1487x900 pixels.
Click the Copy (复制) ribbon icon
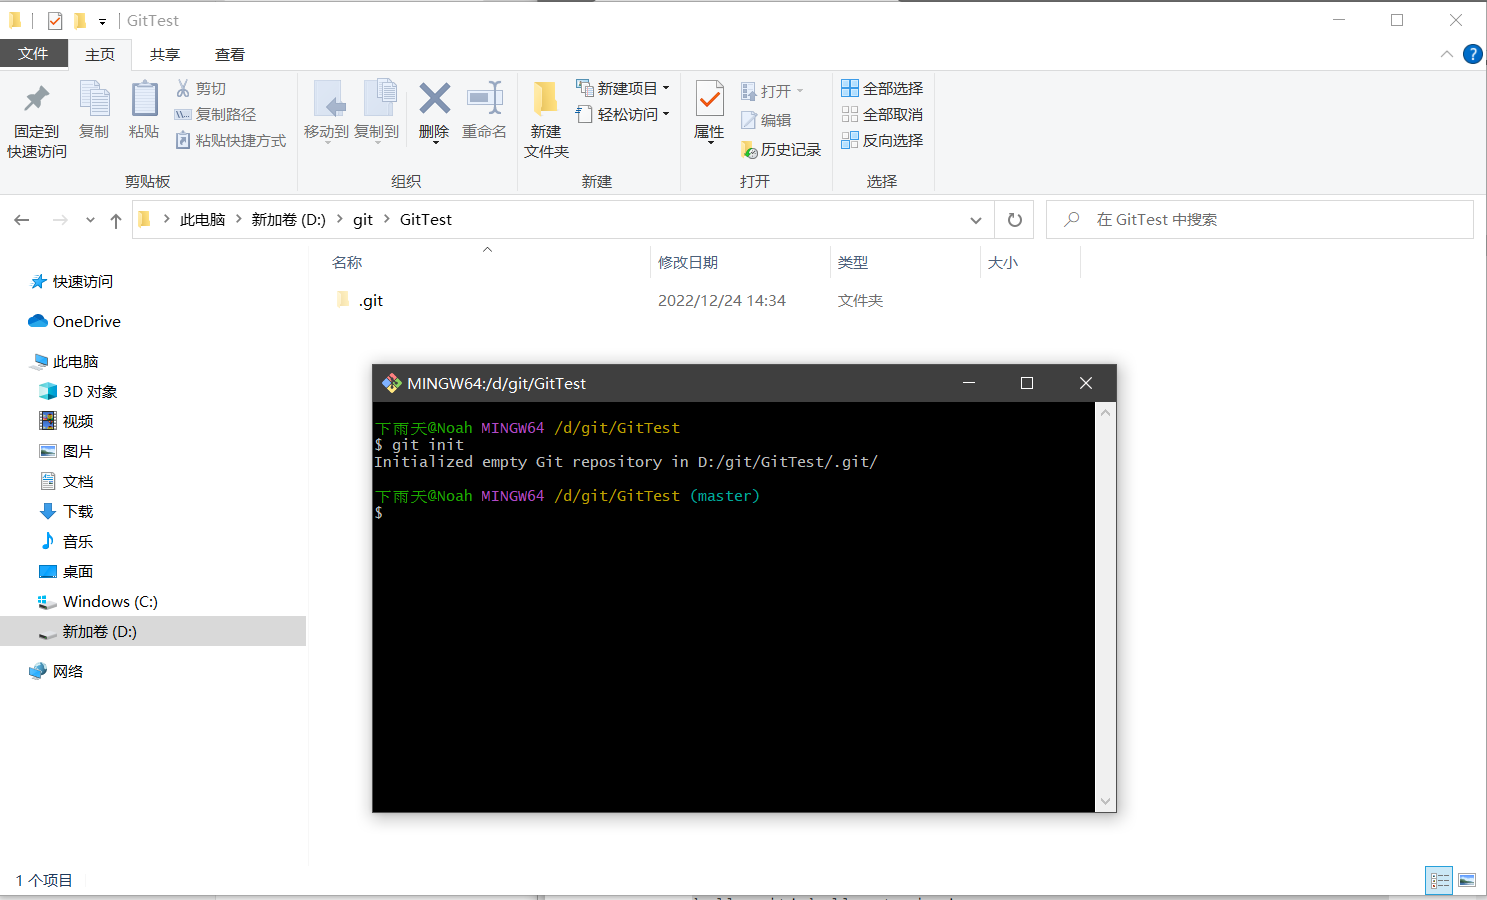click(94, 111)
